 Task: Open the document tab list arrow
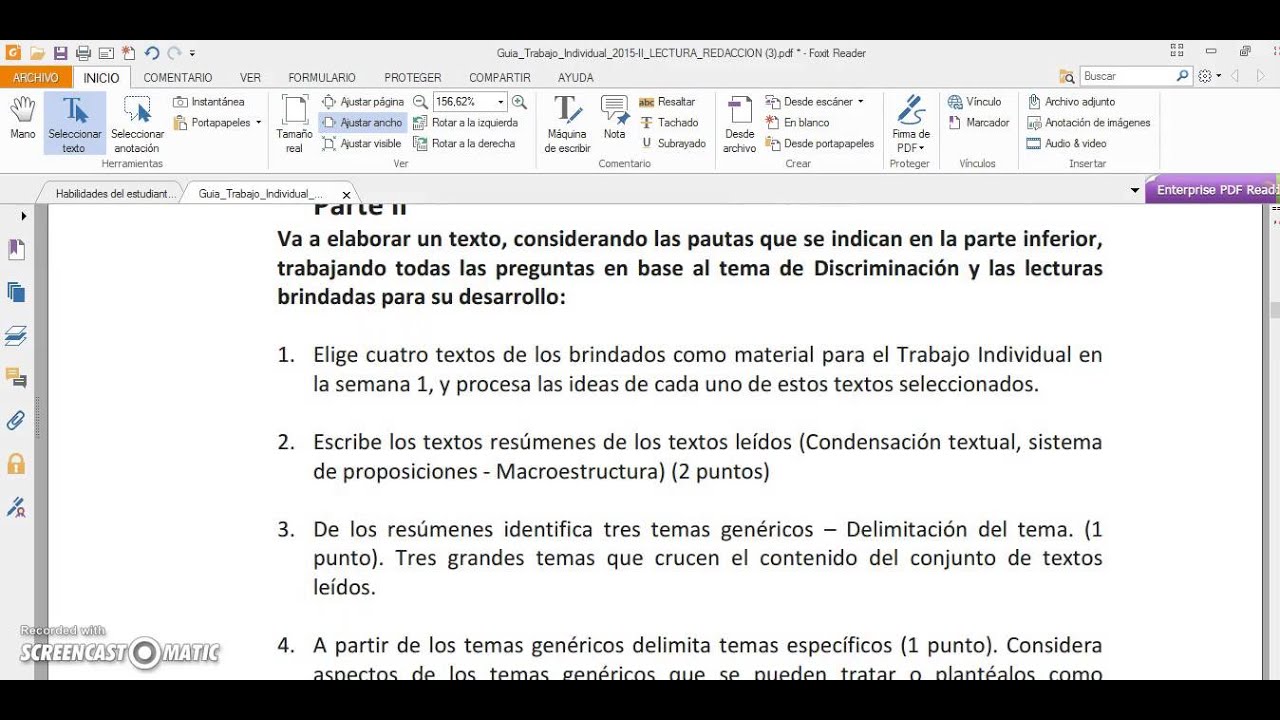pyautogui.click(x=1135, y=190)
